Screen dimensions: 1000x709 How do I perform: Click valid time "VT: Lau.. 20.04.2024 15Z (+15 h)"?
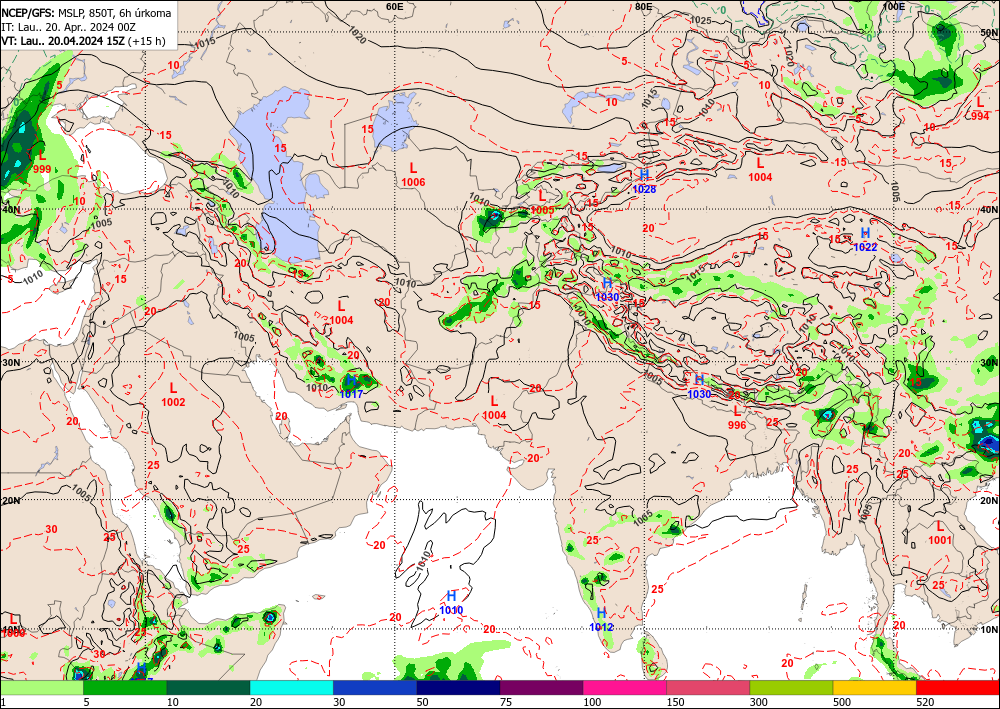coord(84,41)
